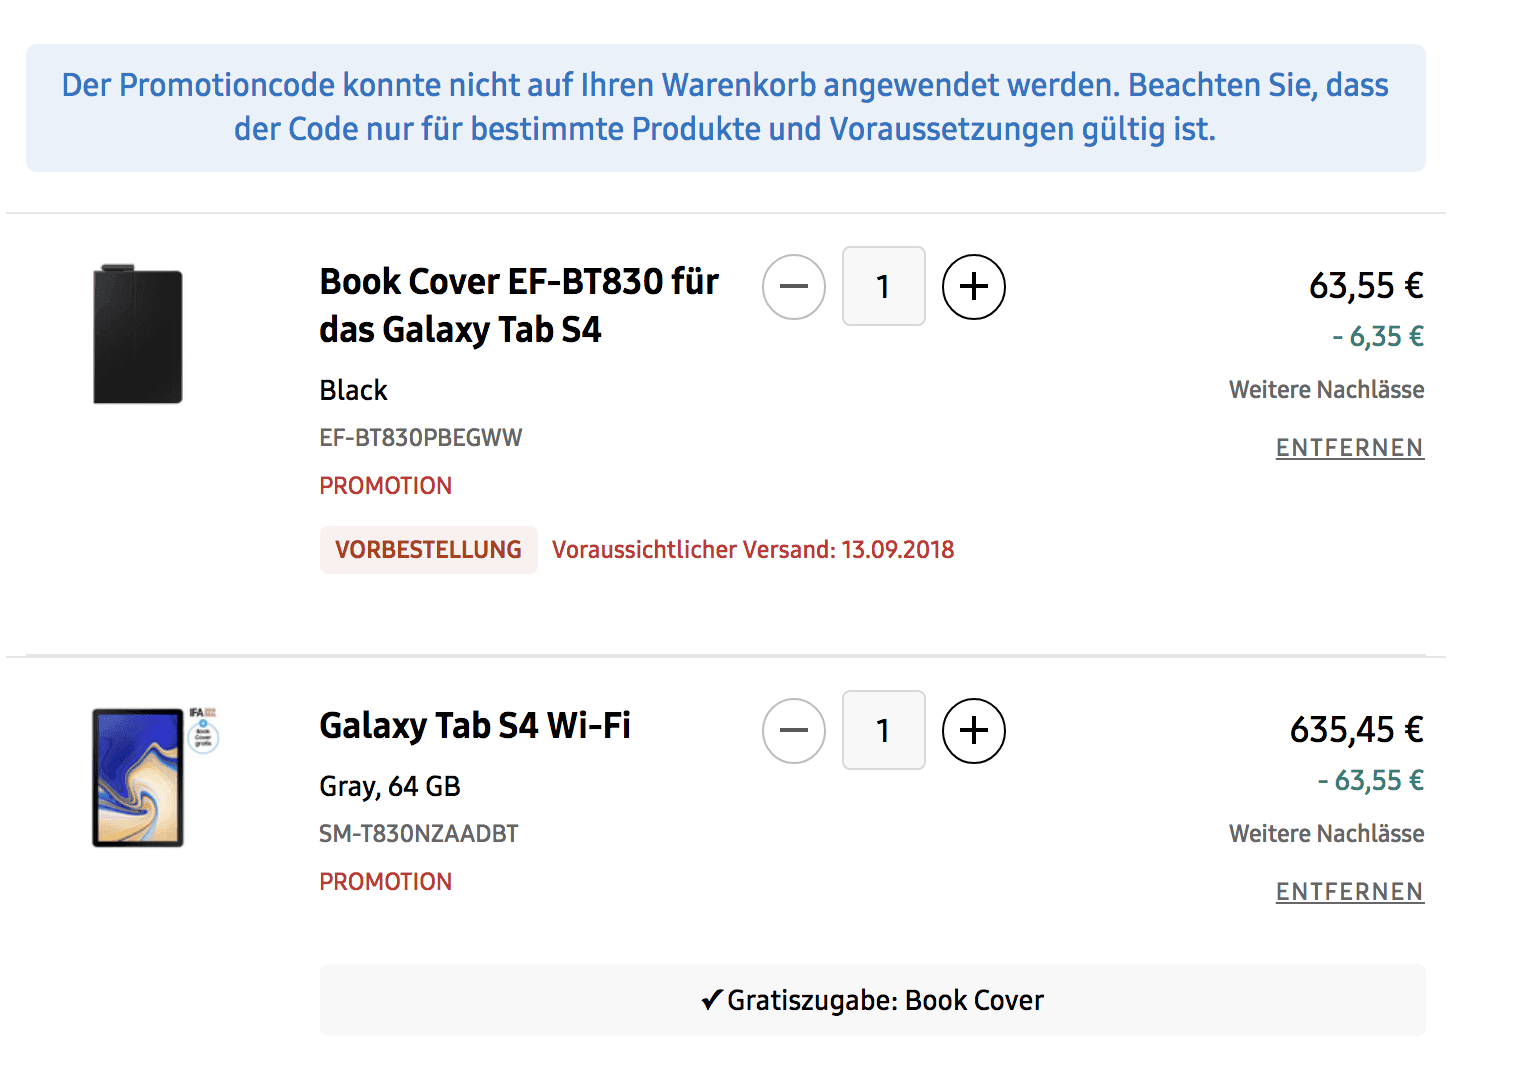
Task: Decrease quantity of Galaxy Tab S4 Wi-Fi
Action: [x=794, y=731]
